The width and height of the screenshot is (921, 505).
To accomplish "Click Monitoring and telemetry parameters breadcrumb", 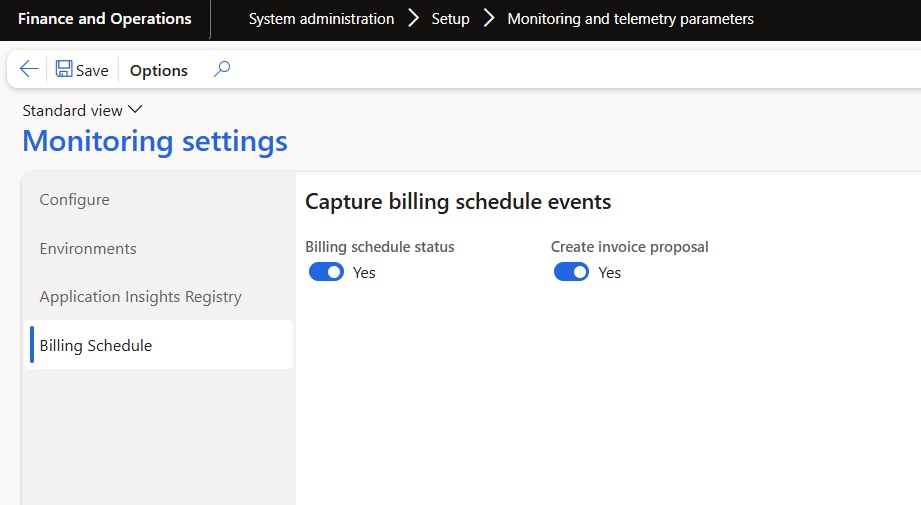I will [x=630, y=19].
